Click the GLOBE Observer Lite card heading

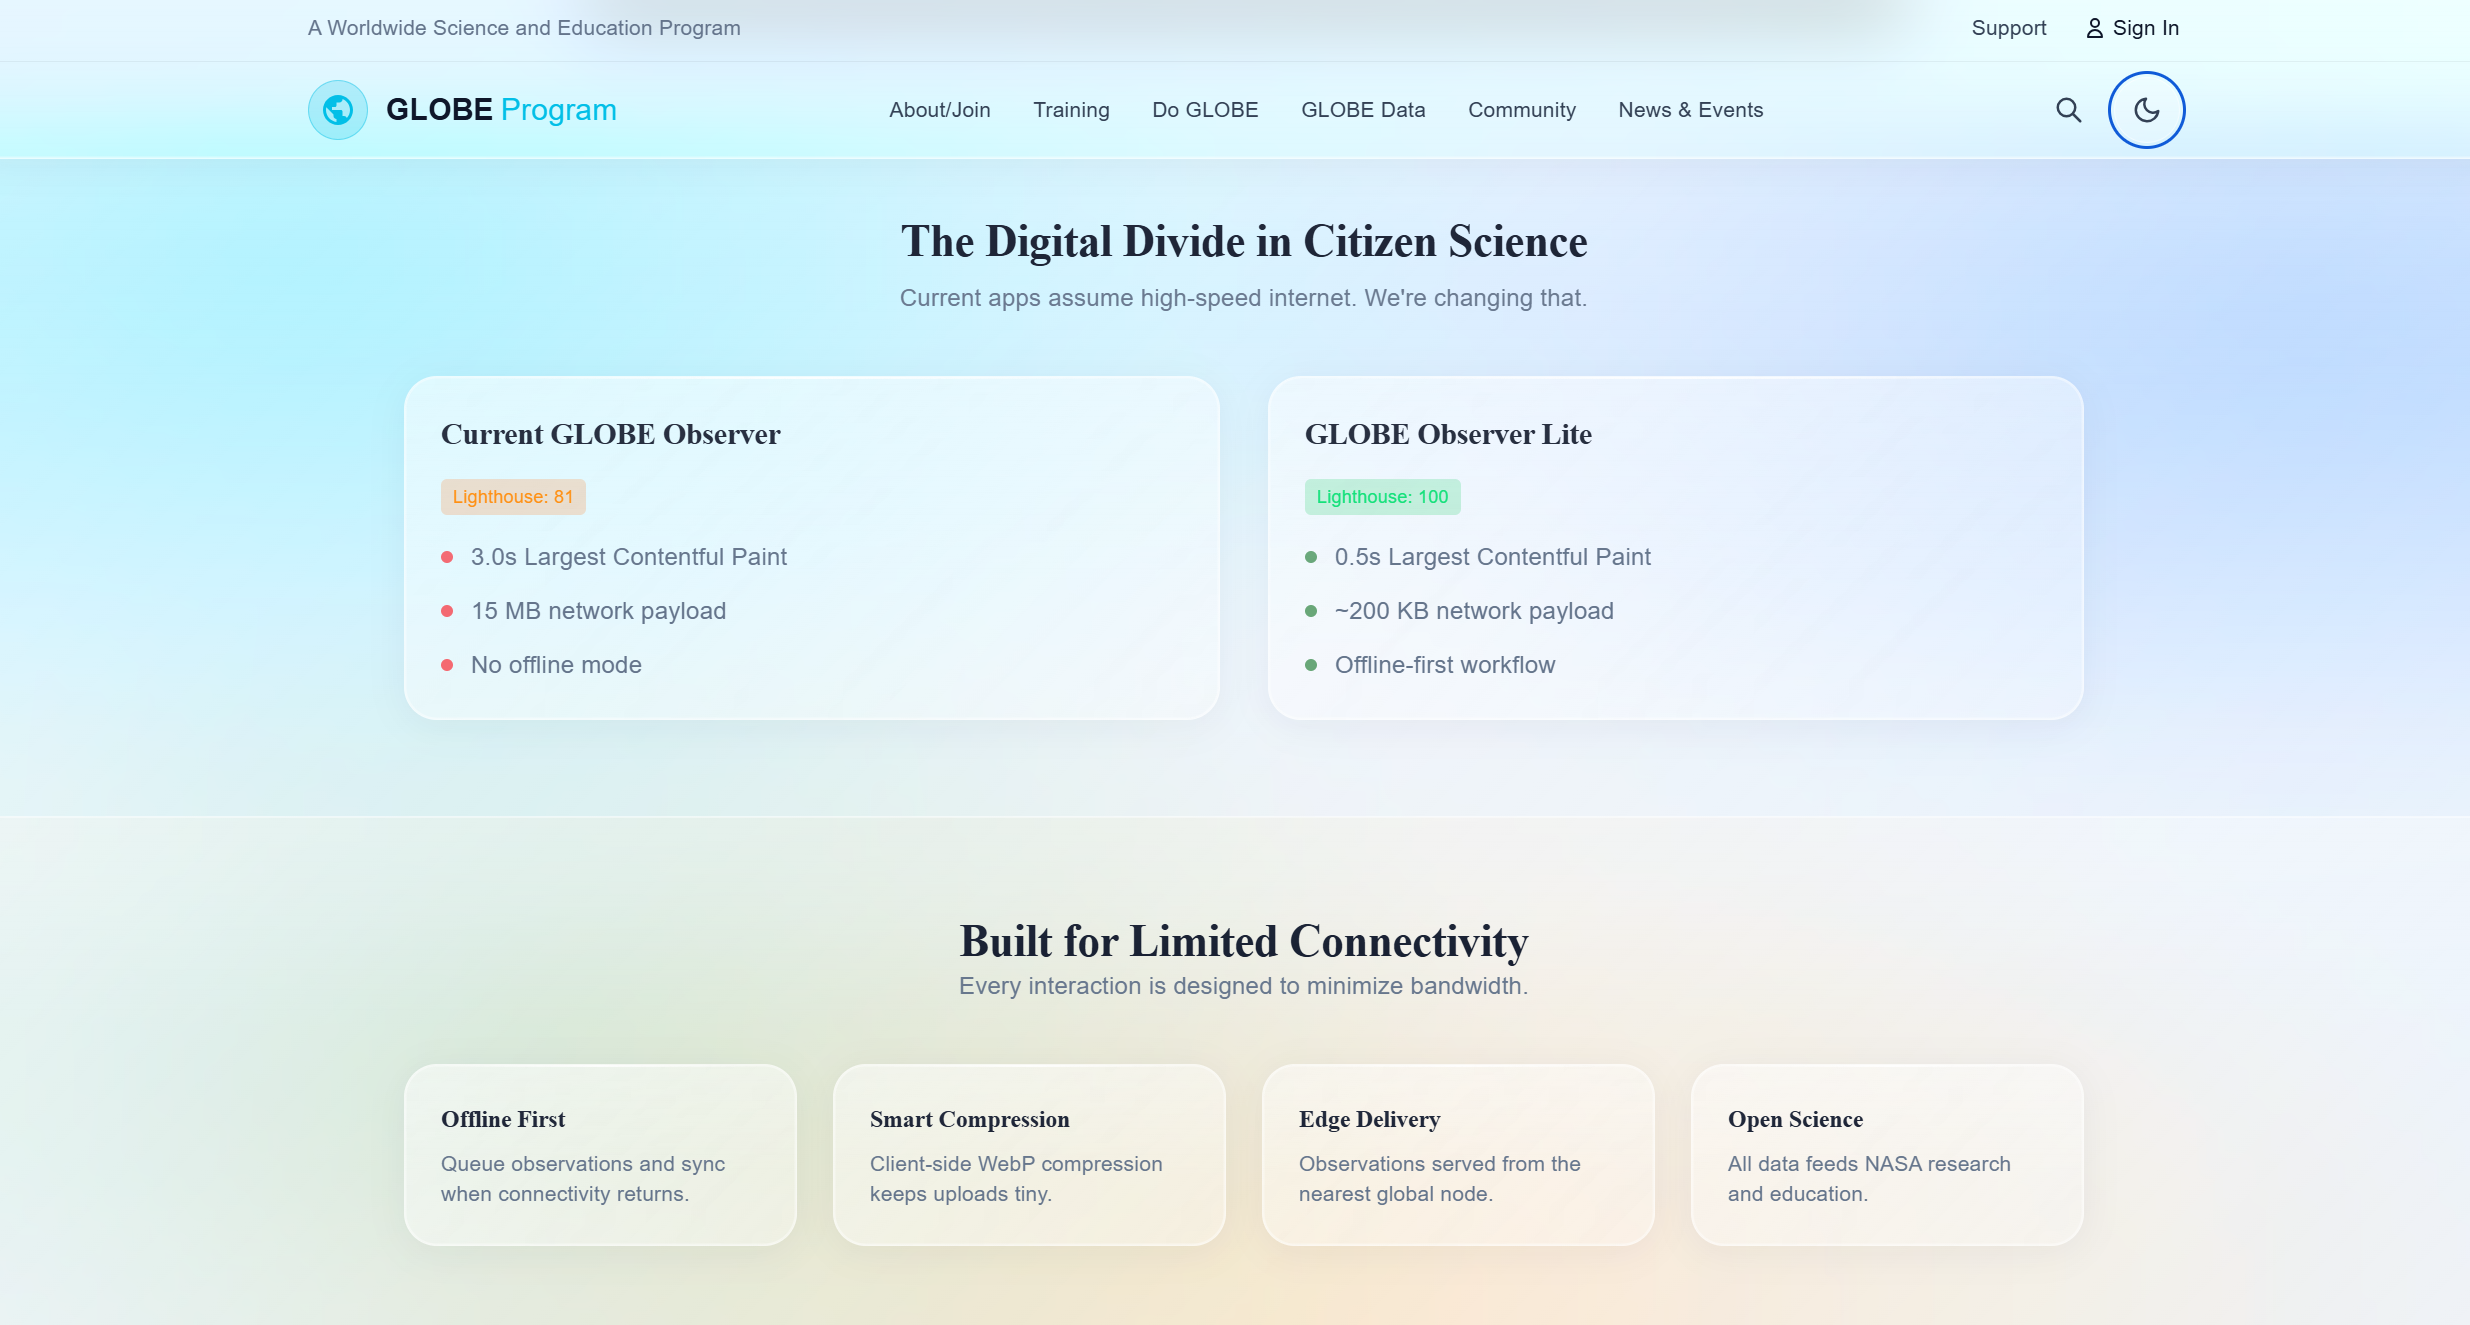(x=1448, y=434)
